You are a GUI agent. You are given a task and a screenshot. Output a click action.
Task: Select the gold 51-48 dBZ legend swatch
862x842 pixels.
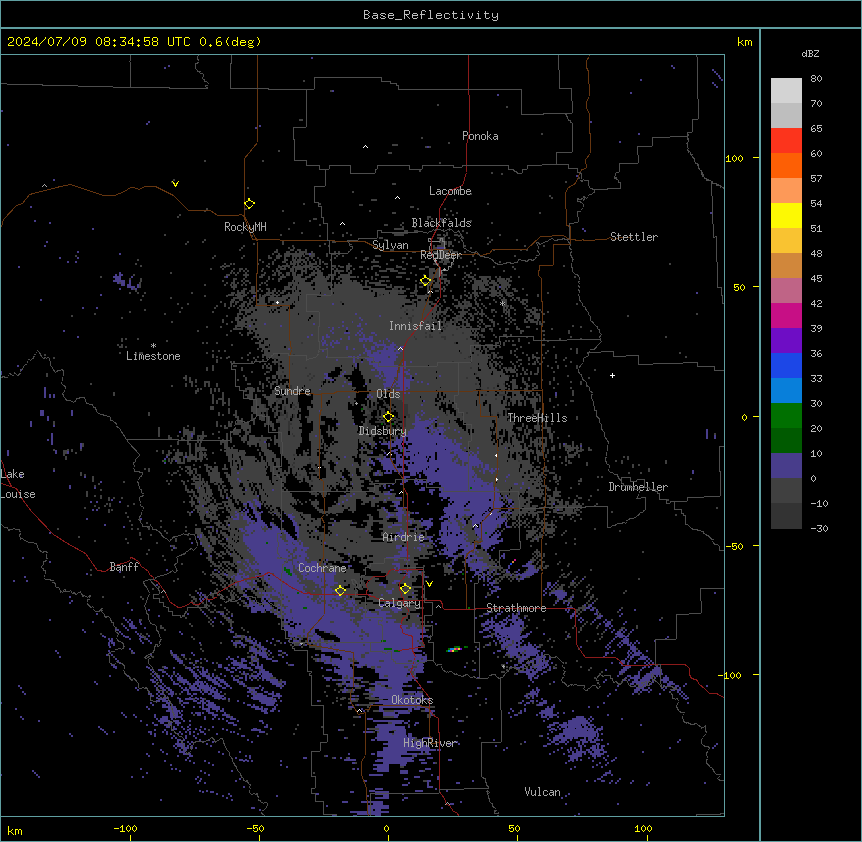click(x=786, y=241)
